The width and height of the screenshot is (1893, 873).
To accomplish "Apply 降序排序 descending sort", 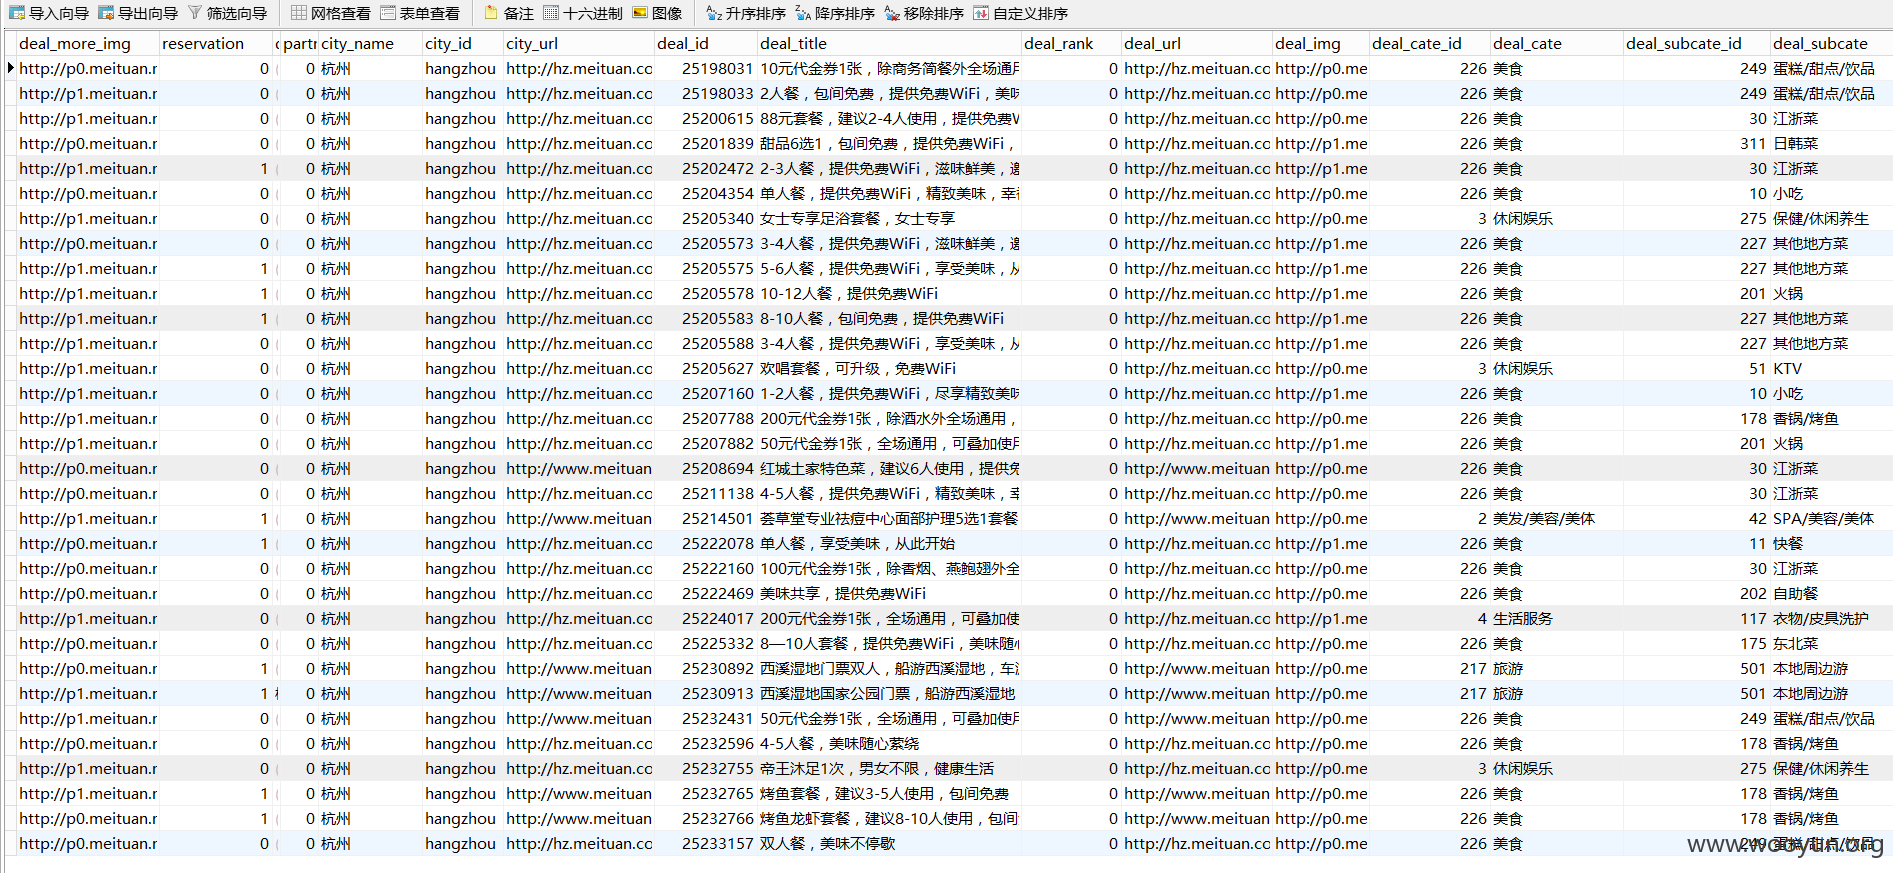I will tap(835, 13).
